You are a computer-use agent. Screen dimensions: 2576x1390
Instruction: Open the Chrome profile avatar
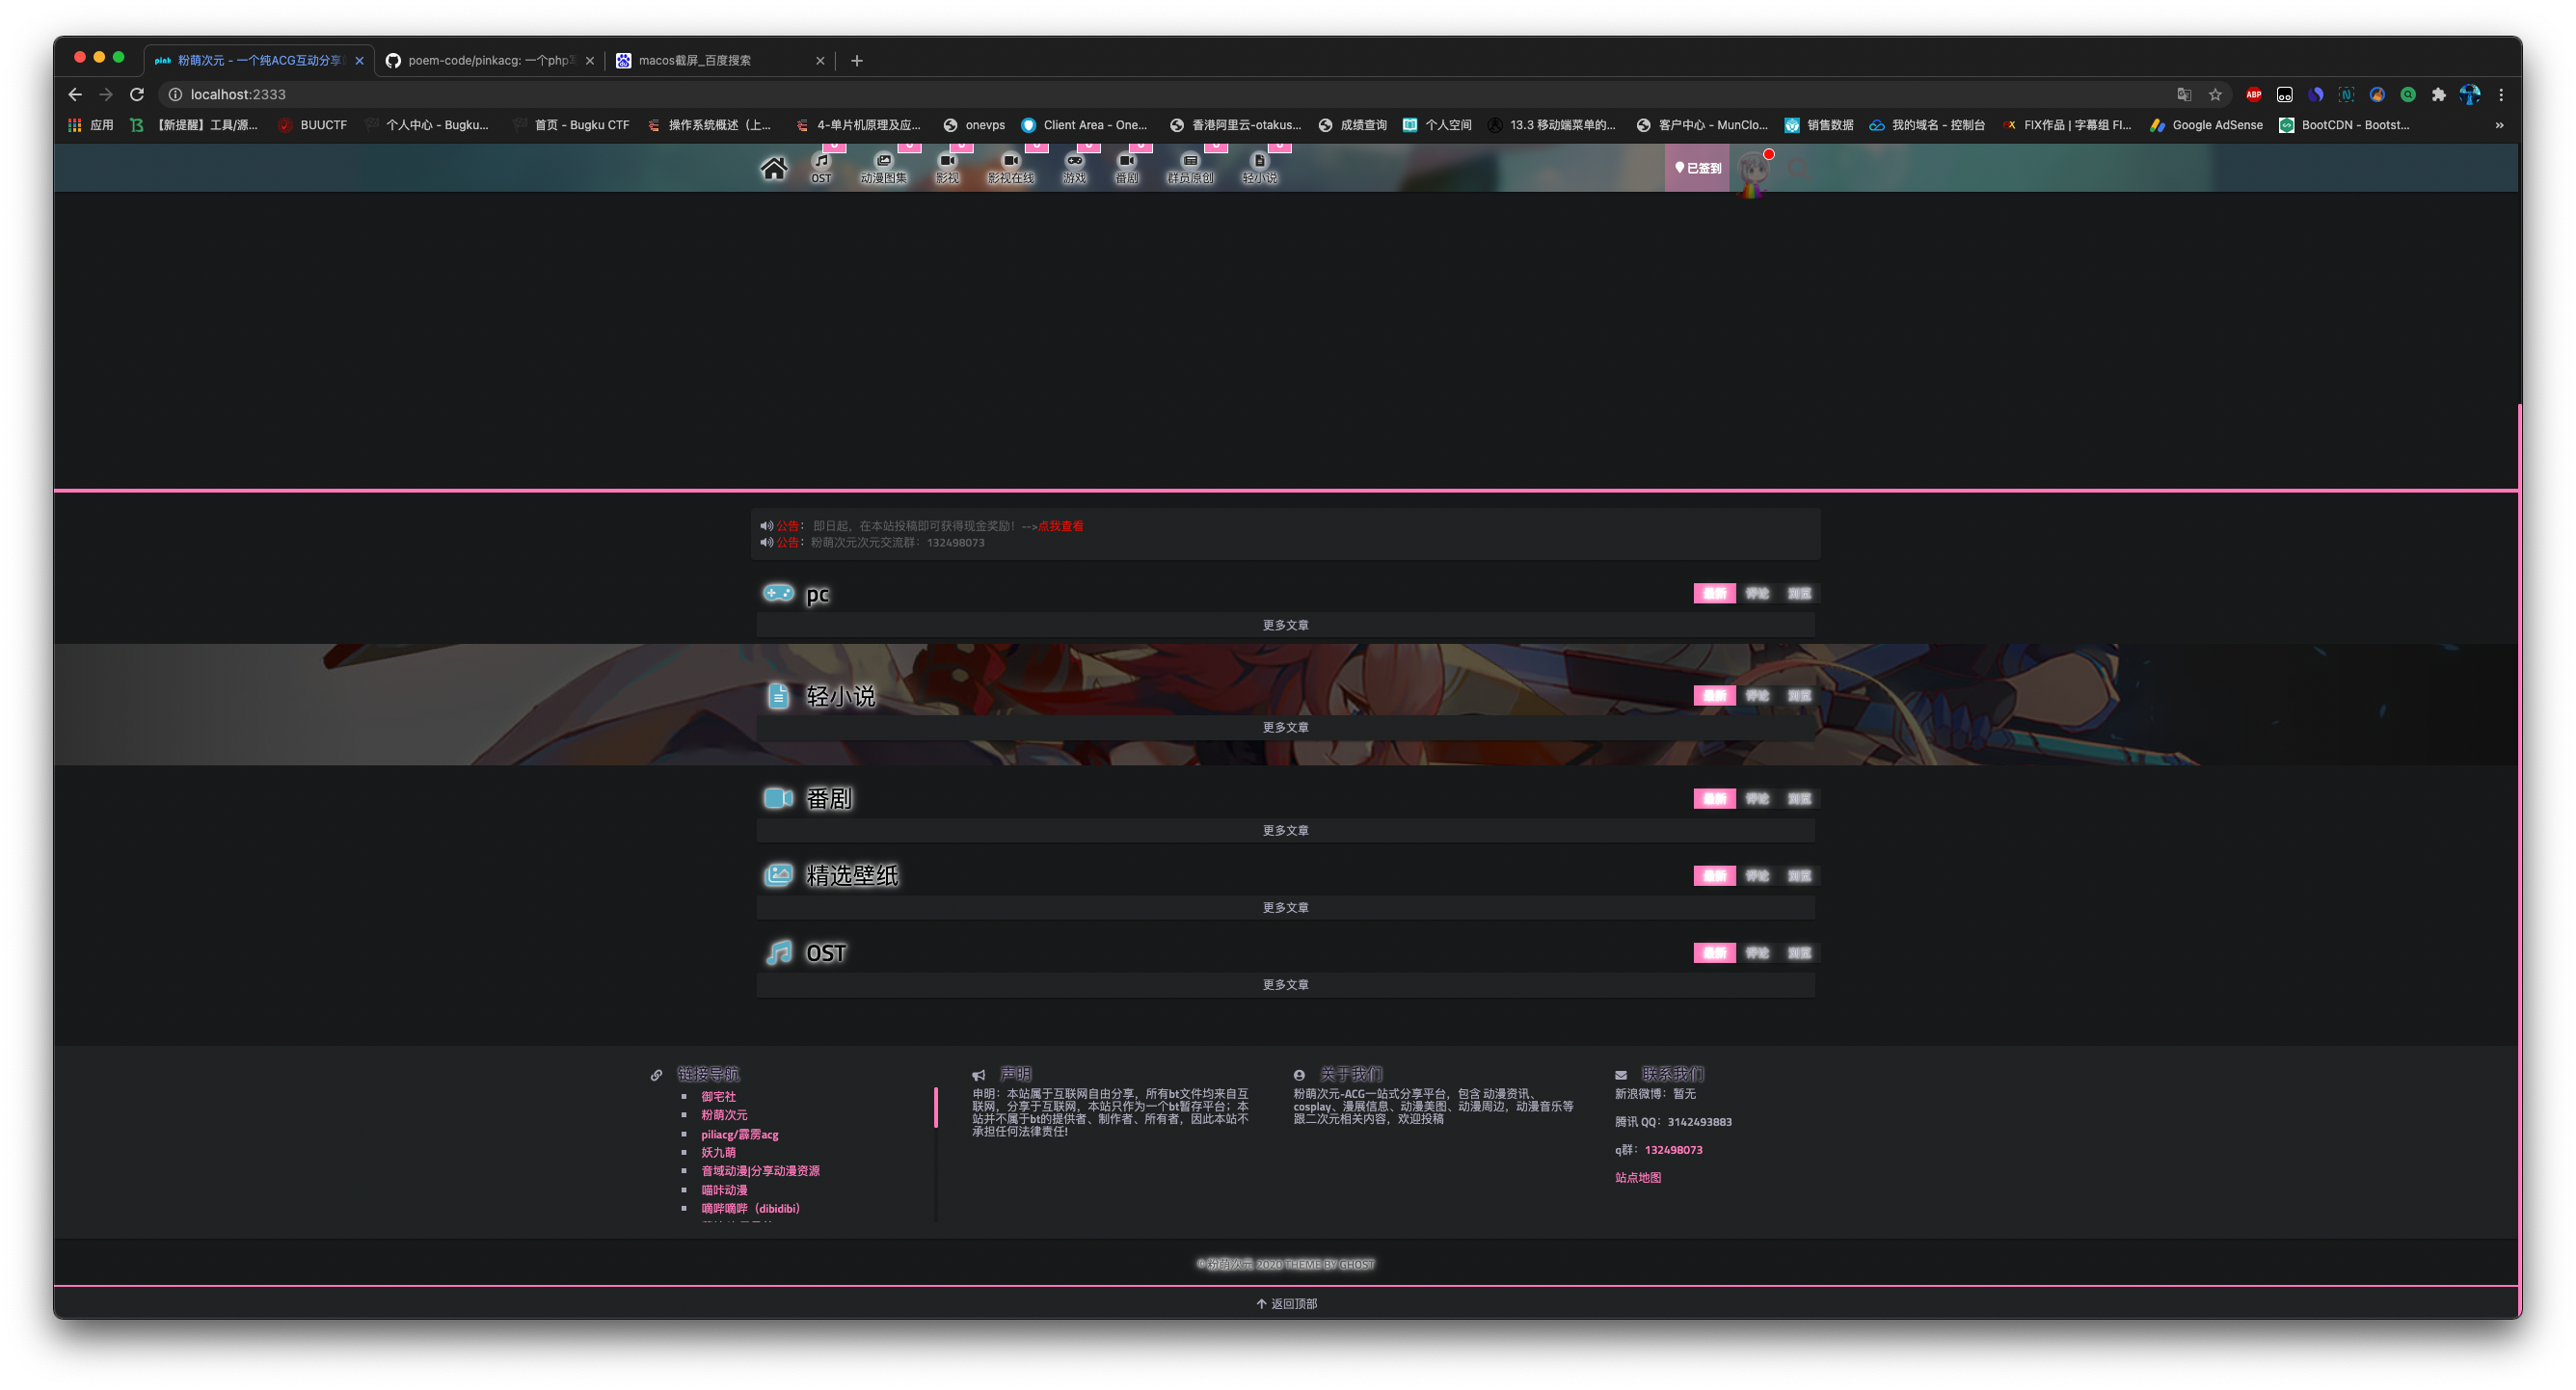coord(2470,94)
